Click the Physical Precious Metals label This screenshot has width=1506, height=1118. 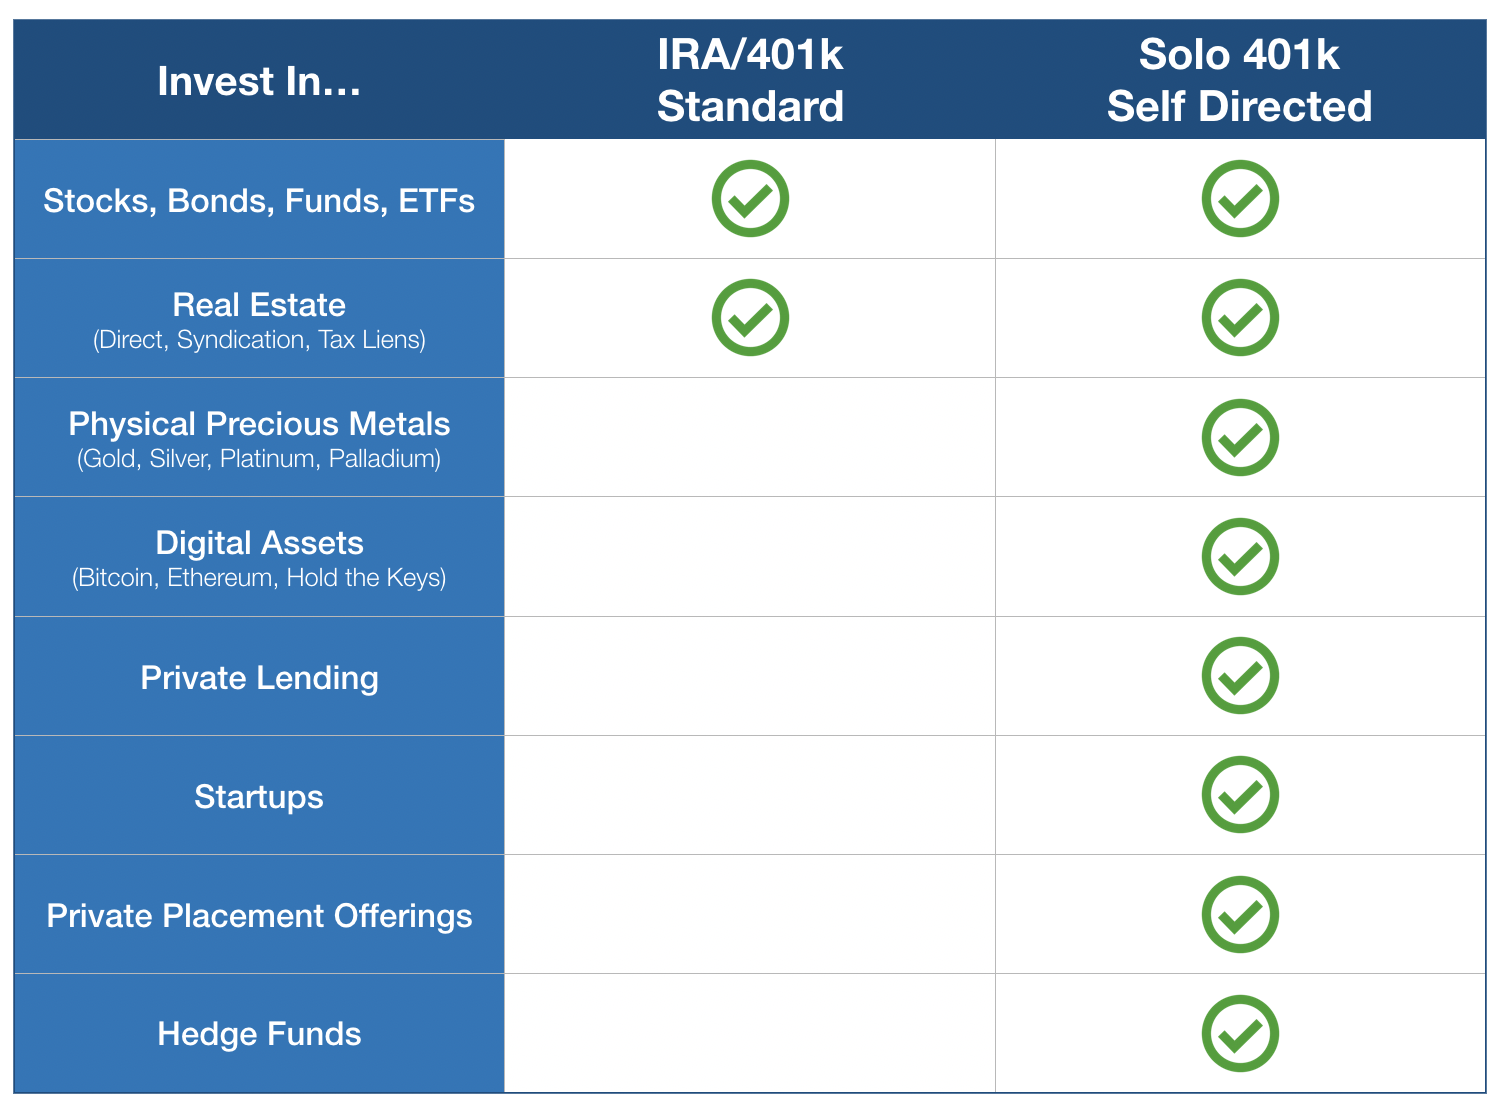pyautogui.click(x=259, y=424)
